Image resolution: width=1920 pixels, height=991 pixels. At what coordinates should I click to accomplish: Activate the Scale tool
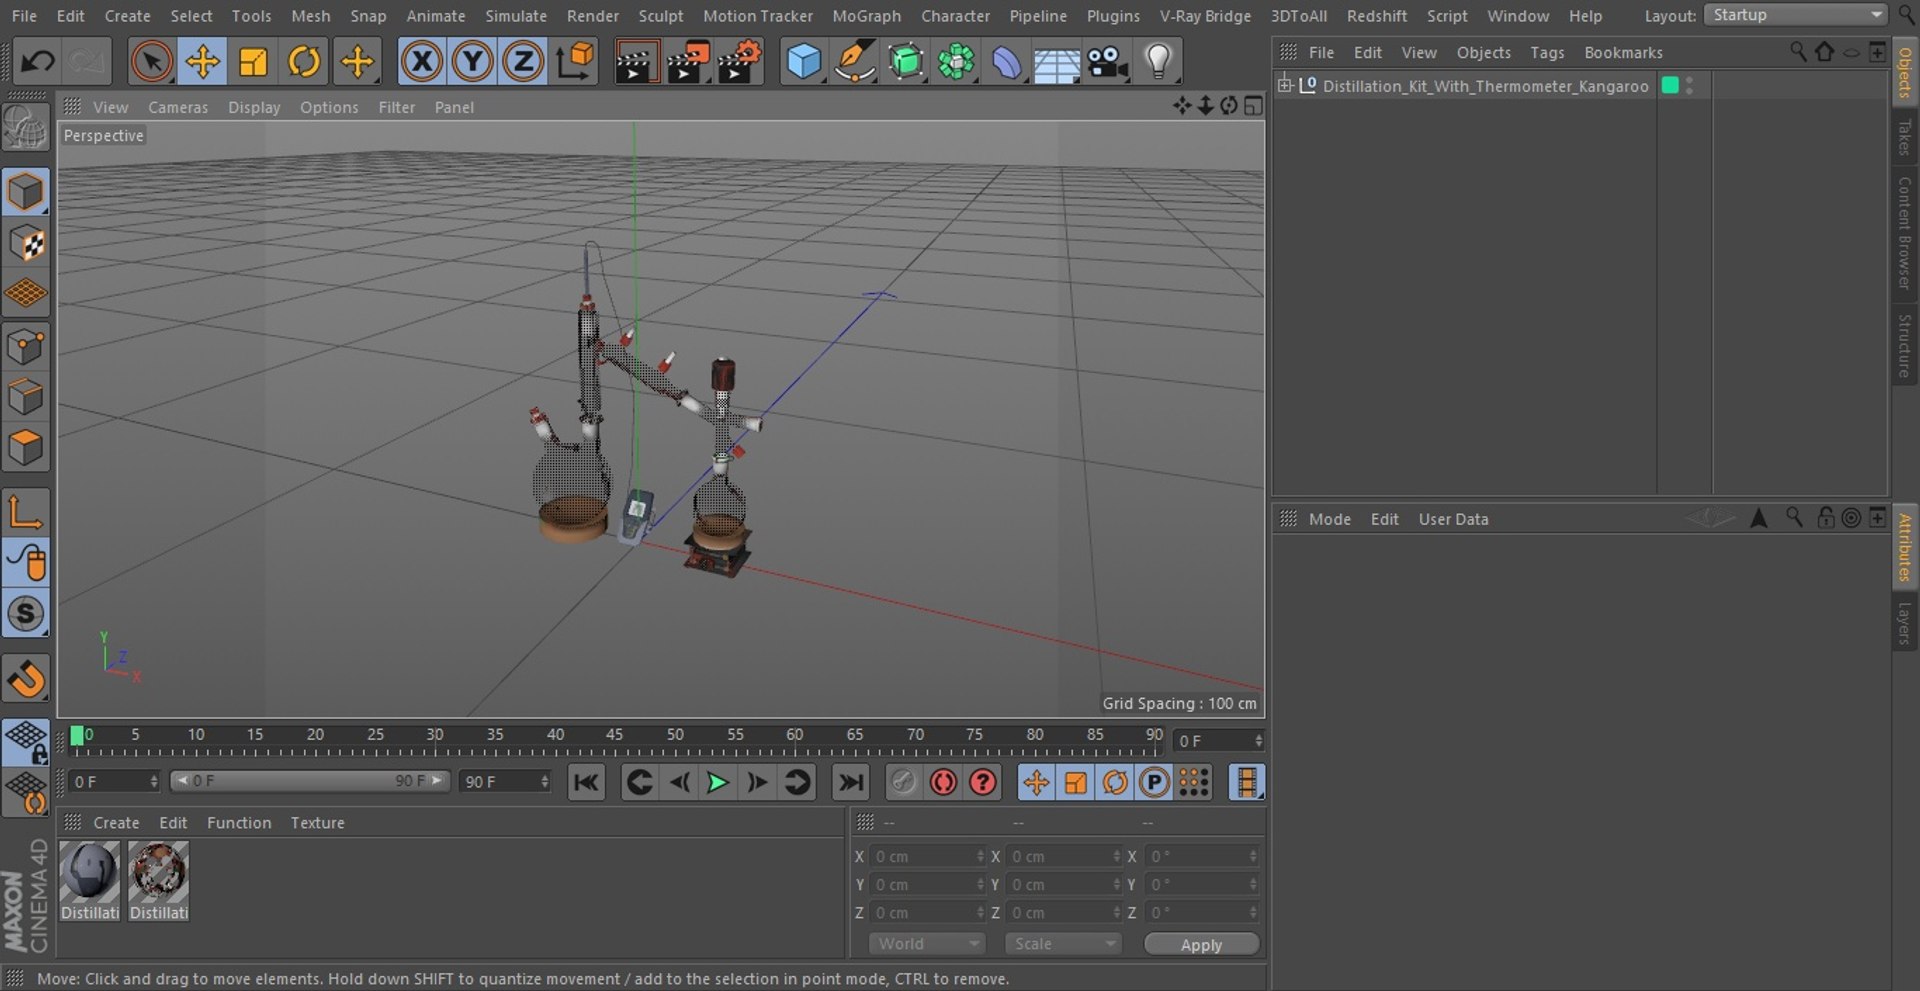[253, 62]
